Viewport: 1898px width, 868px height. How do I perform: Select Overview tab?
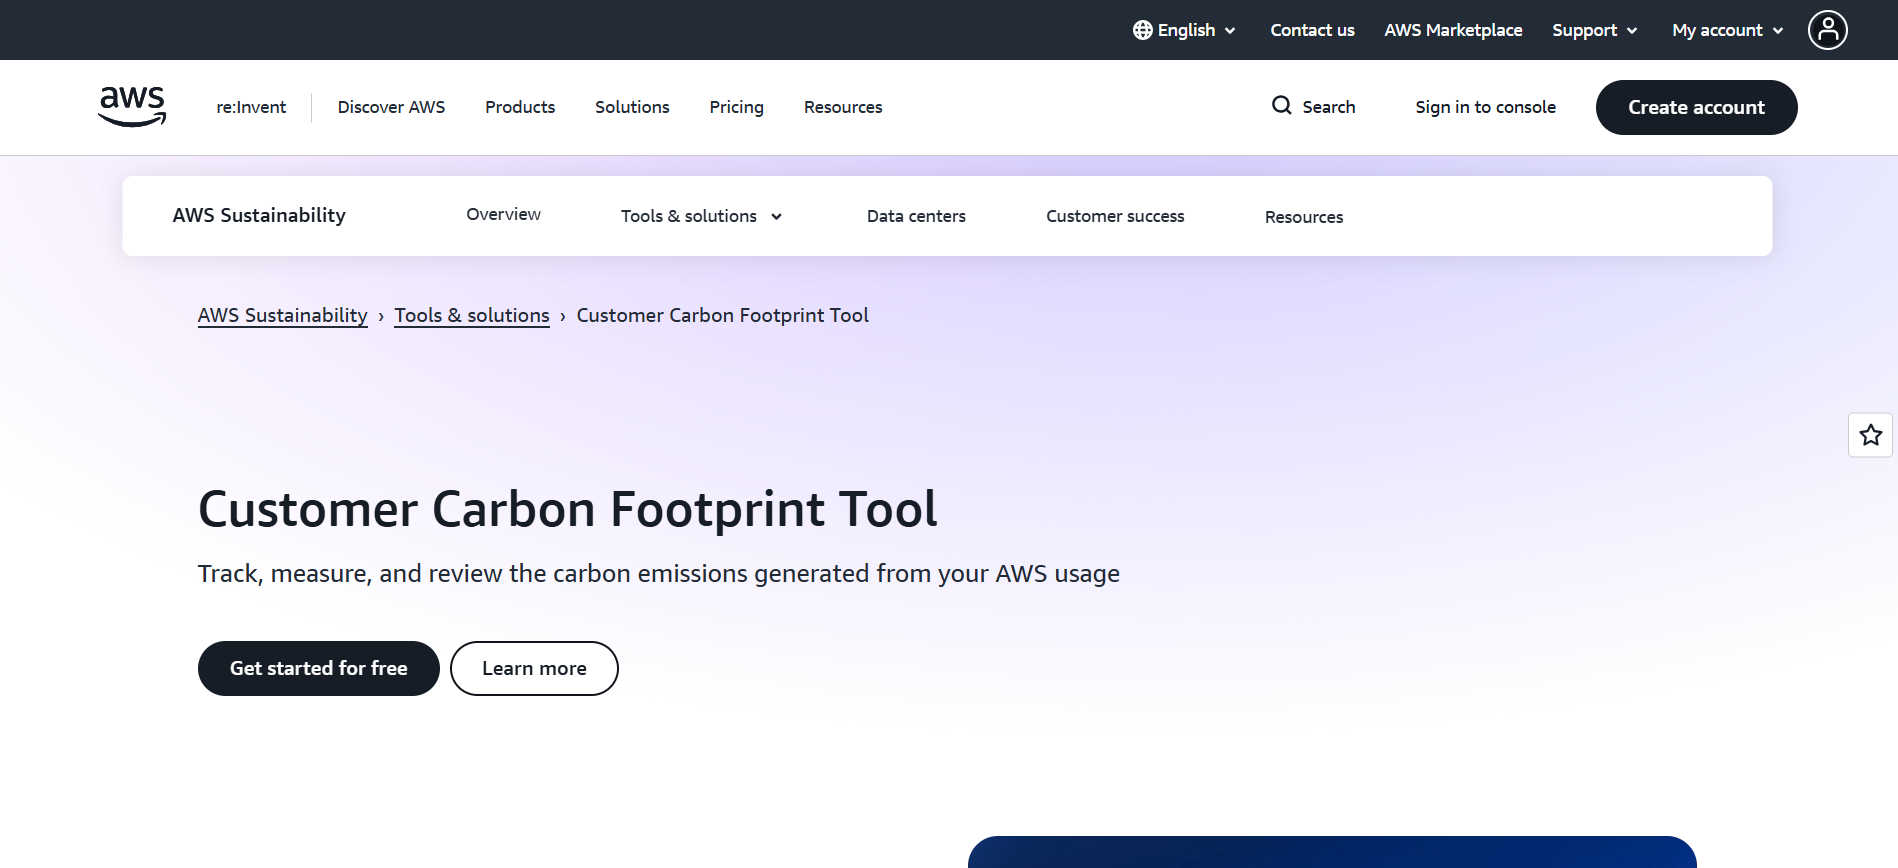tap(503, 214)
